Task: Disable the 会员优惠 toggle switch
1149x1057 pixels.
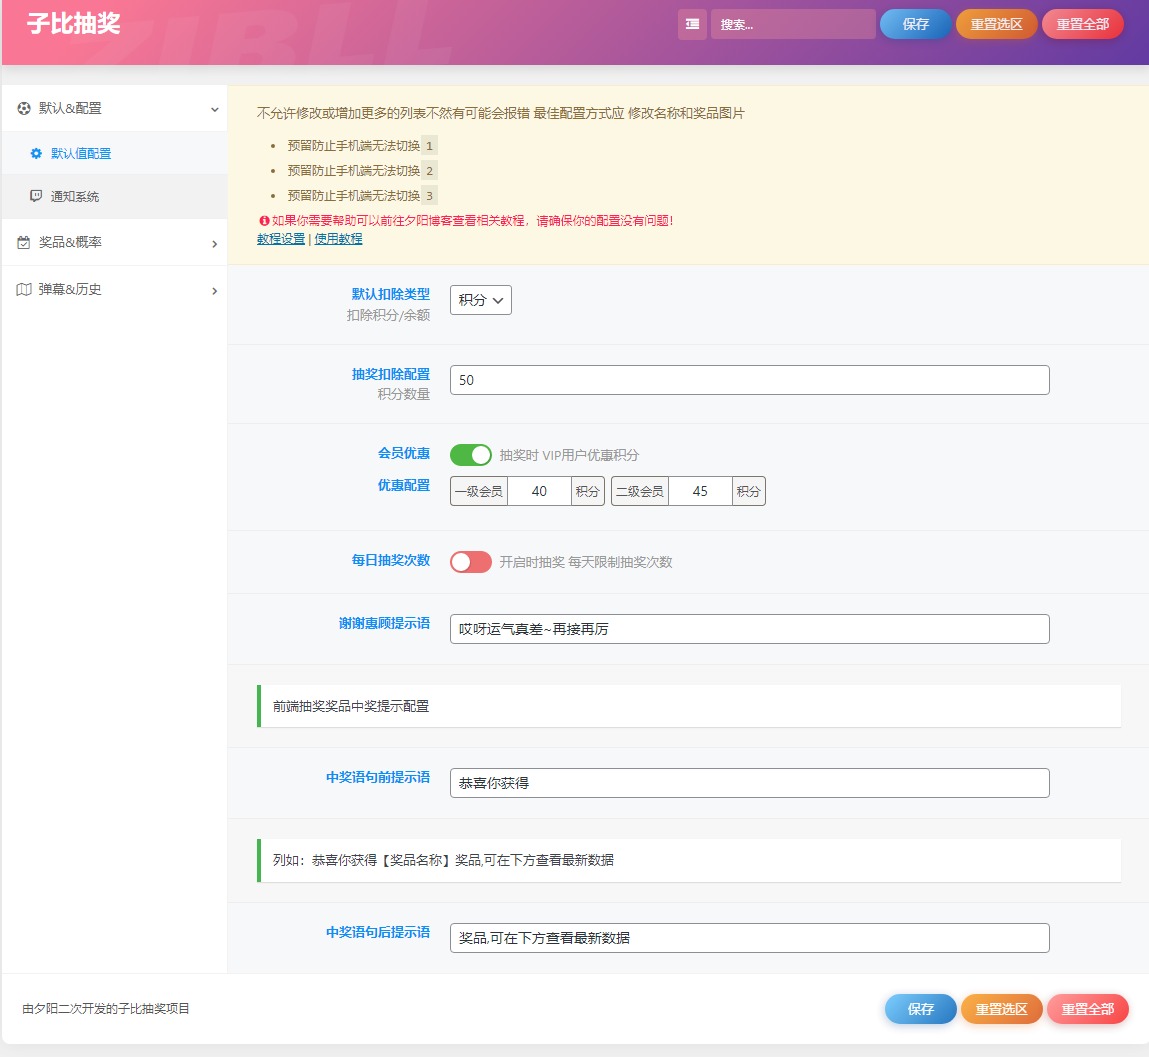Action: 470,454
